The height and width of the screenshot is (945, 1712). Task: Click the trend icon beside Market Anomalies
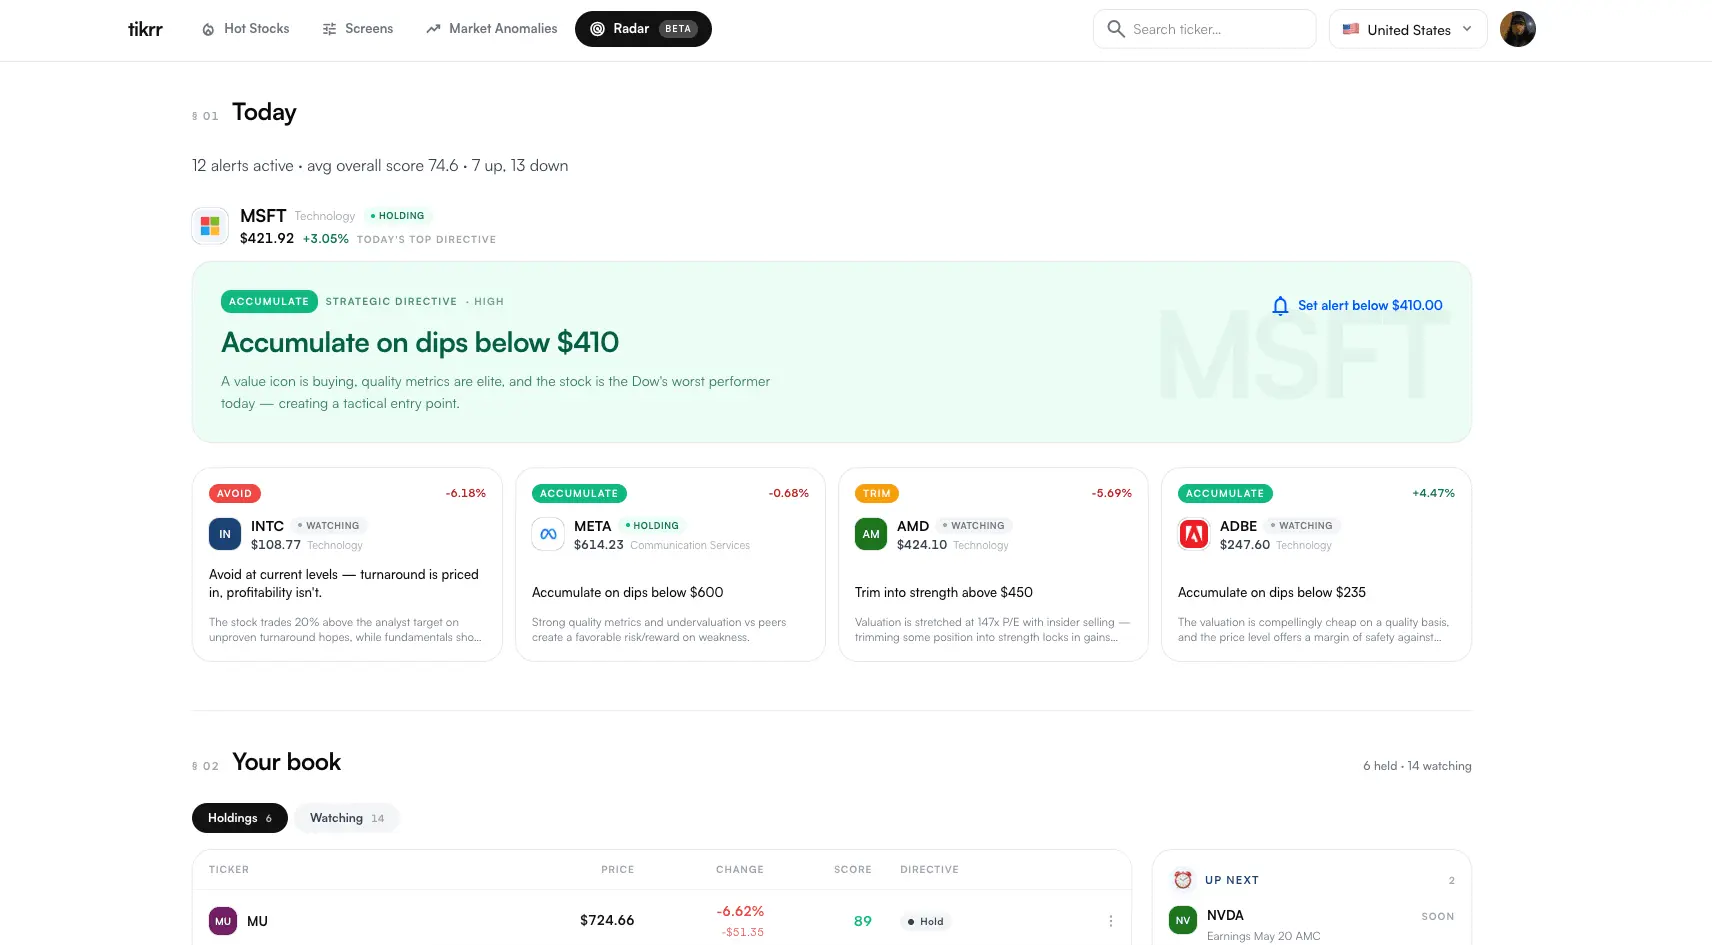pyautogui.click(x=433, y=29)
